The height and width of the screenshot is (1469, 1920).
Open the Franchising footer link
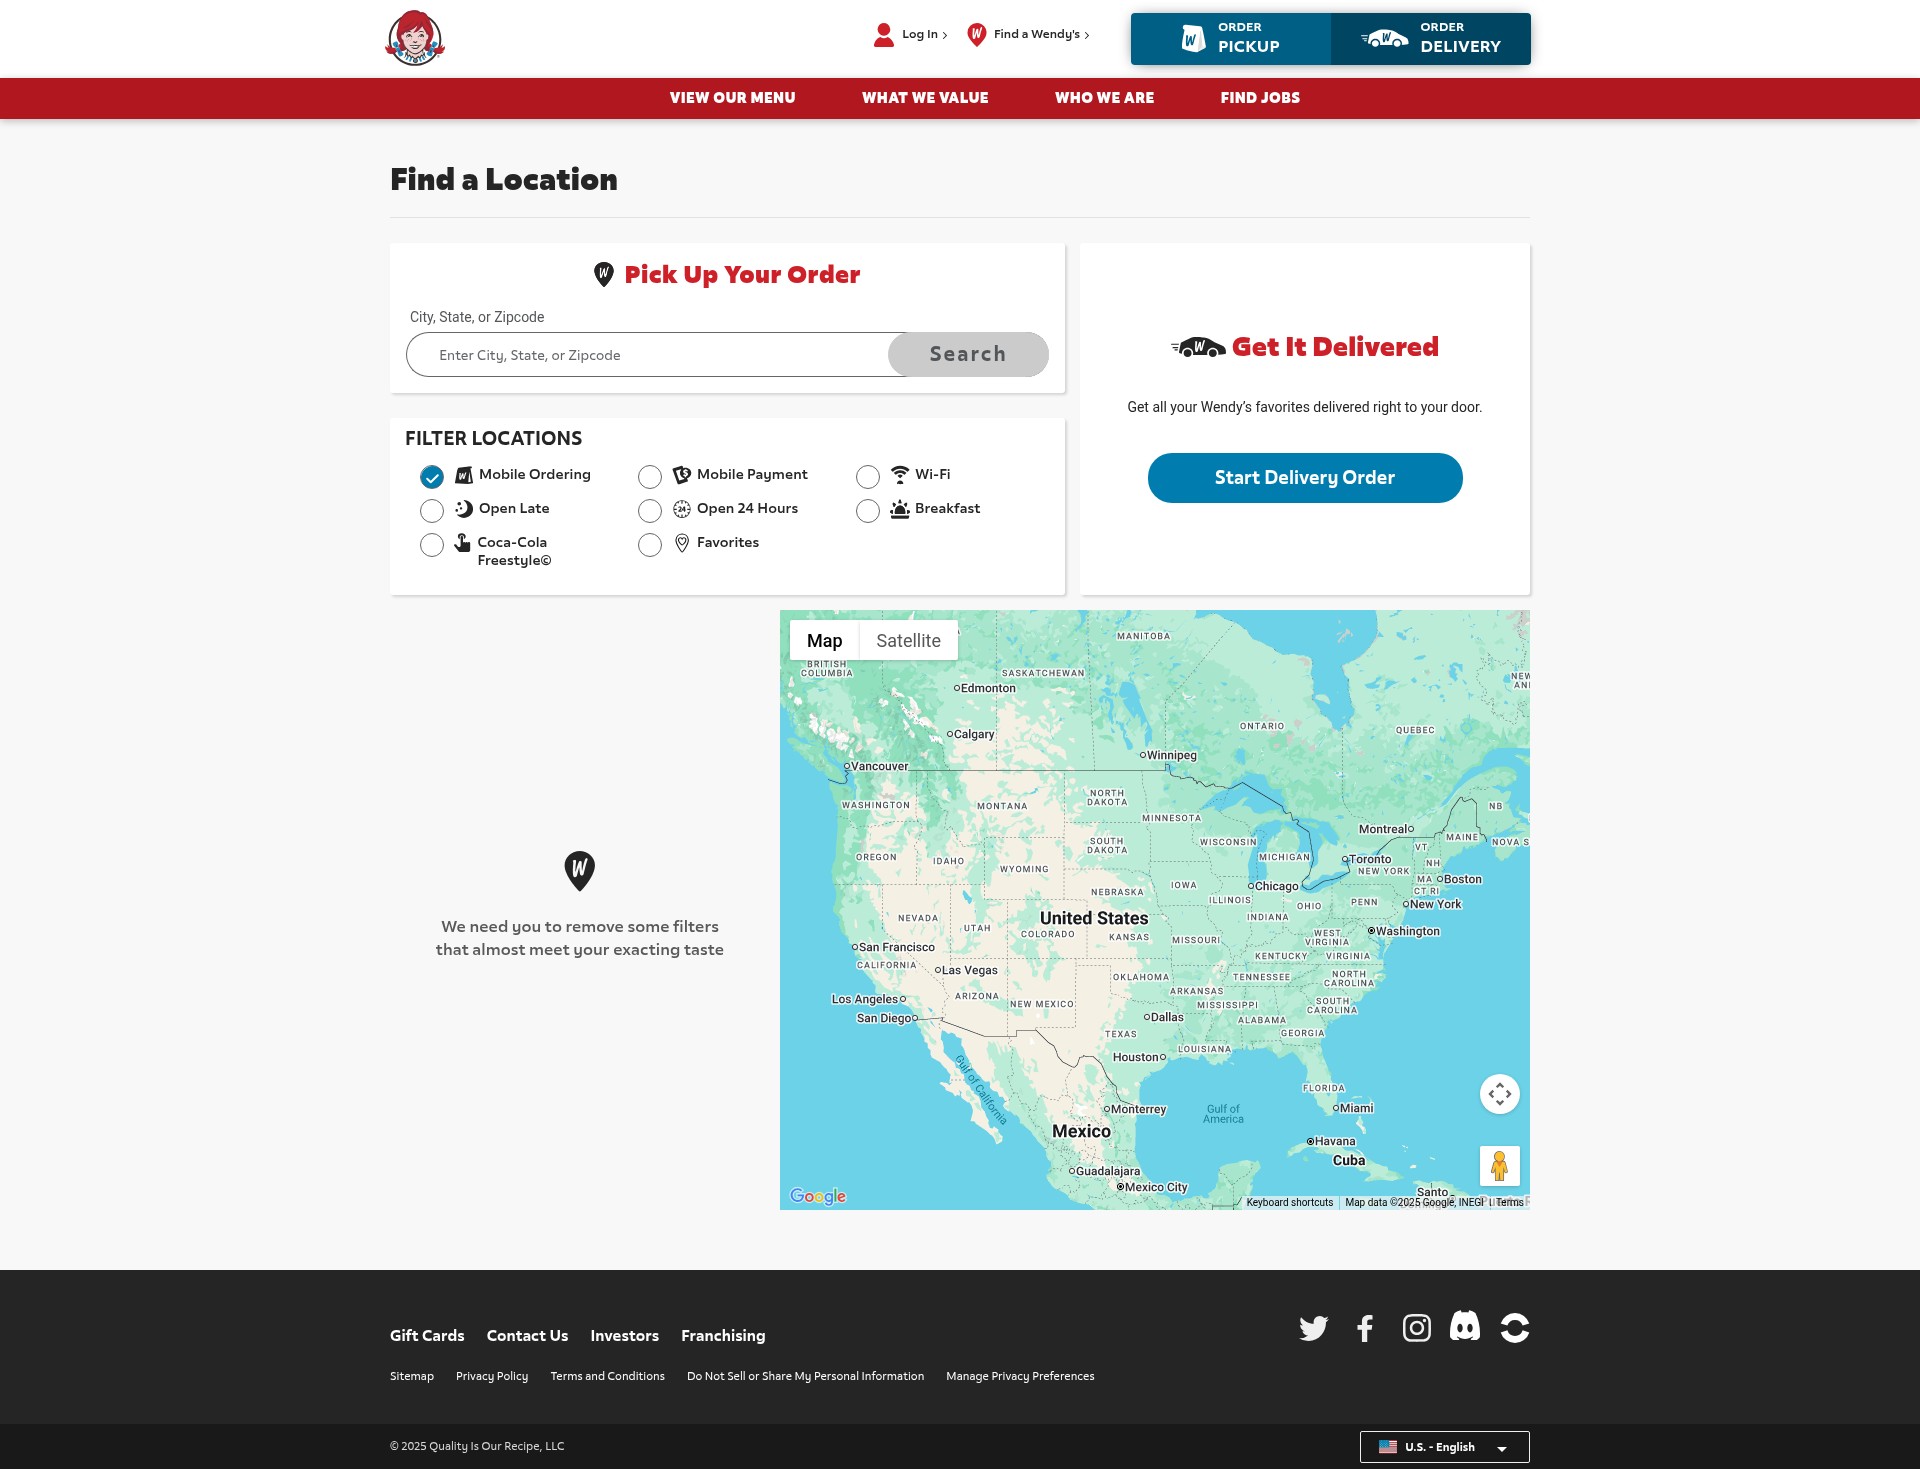pos(723,1336)
